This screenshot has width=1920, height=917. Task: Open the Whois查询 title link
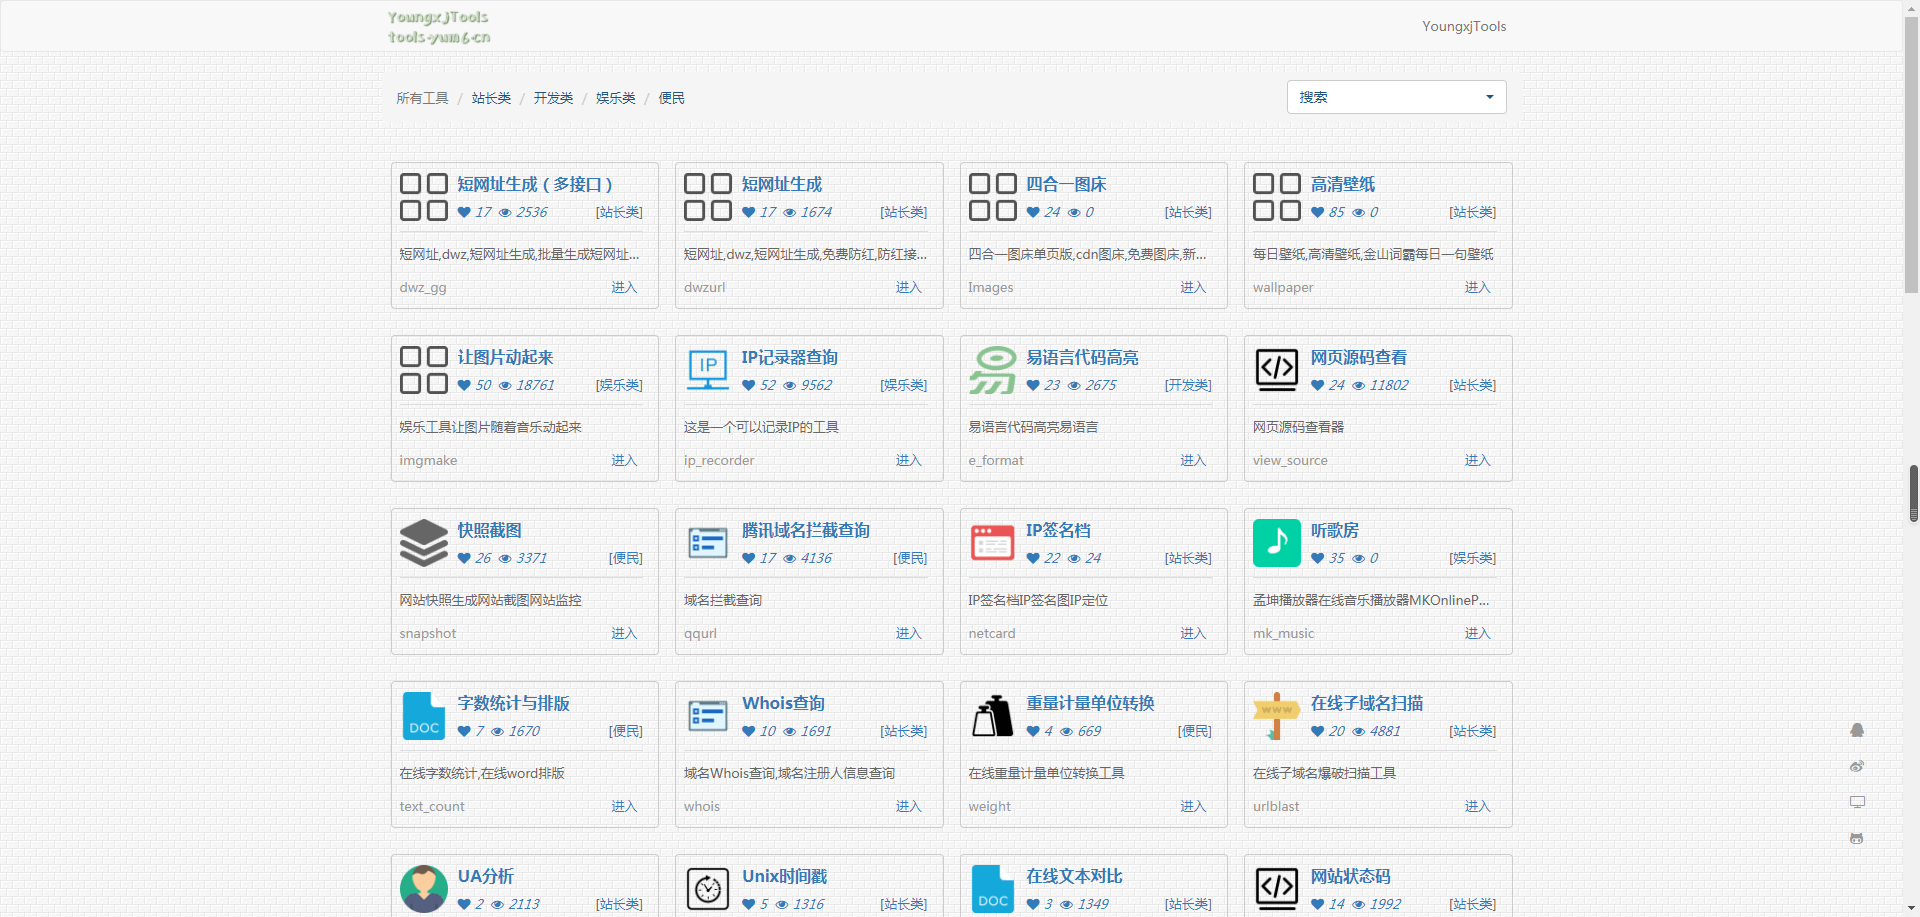(x=783, y=703)
